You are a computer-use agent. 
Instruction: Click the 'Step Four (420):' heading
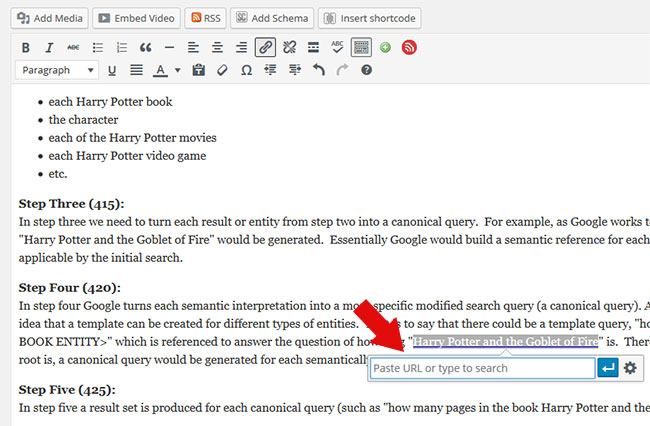pos(70,288)
